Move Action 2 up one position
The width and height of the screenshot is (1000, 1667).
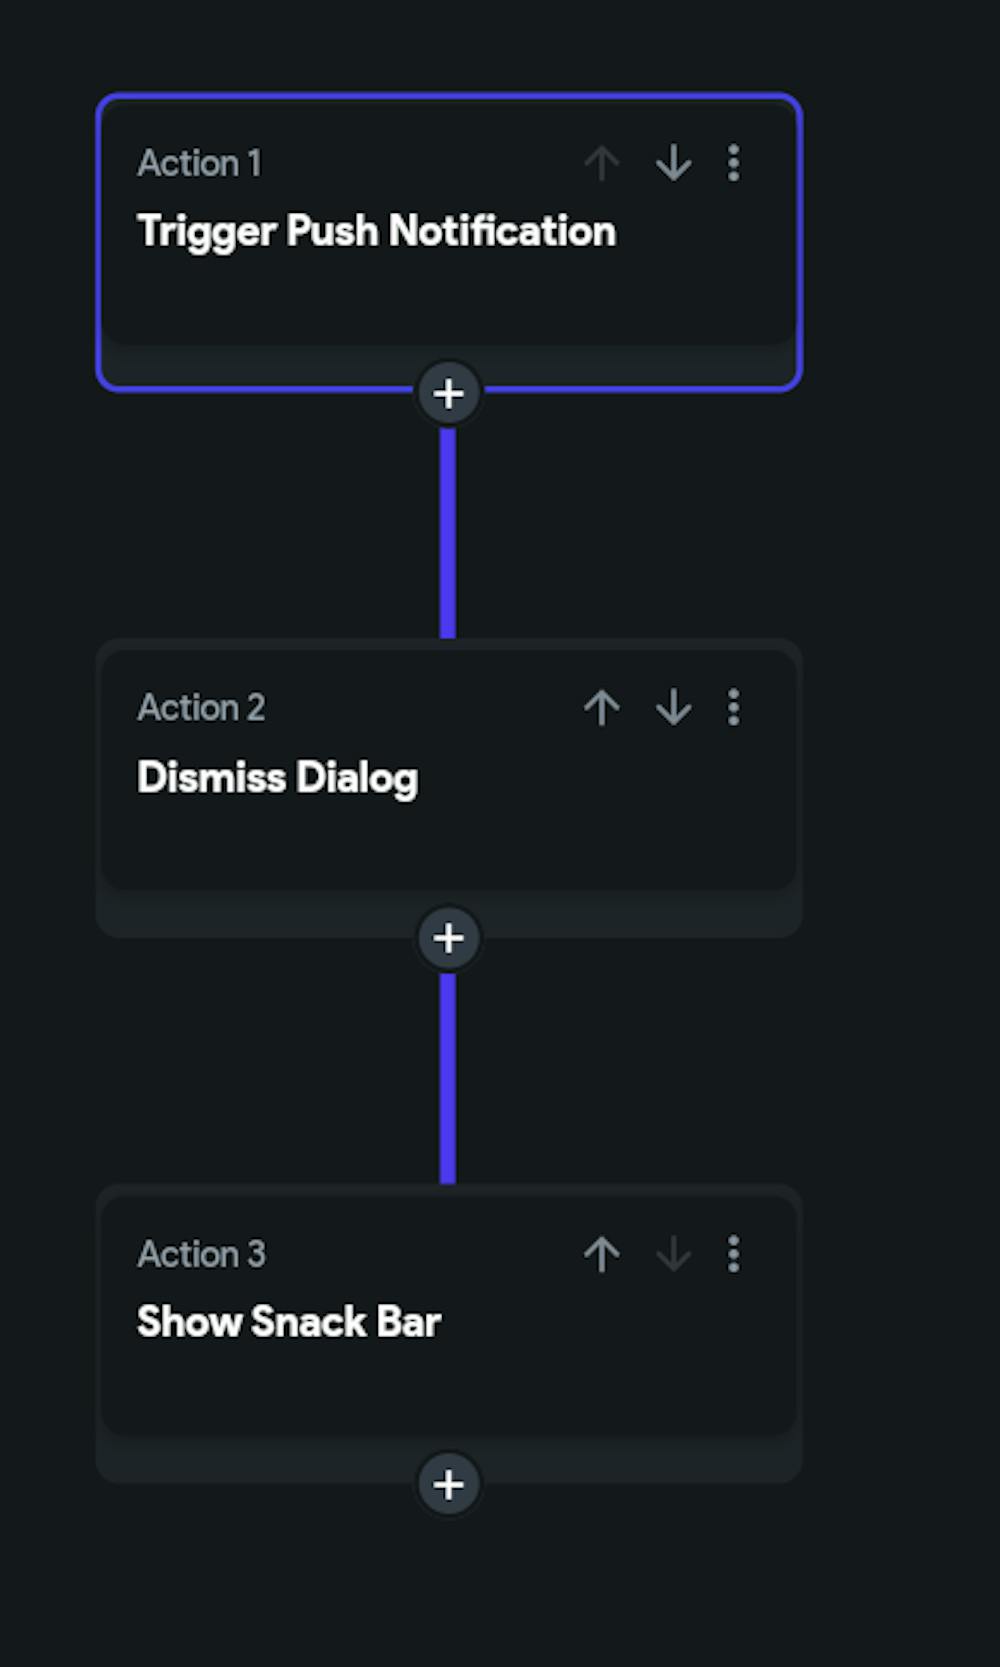tap(602, 708)
